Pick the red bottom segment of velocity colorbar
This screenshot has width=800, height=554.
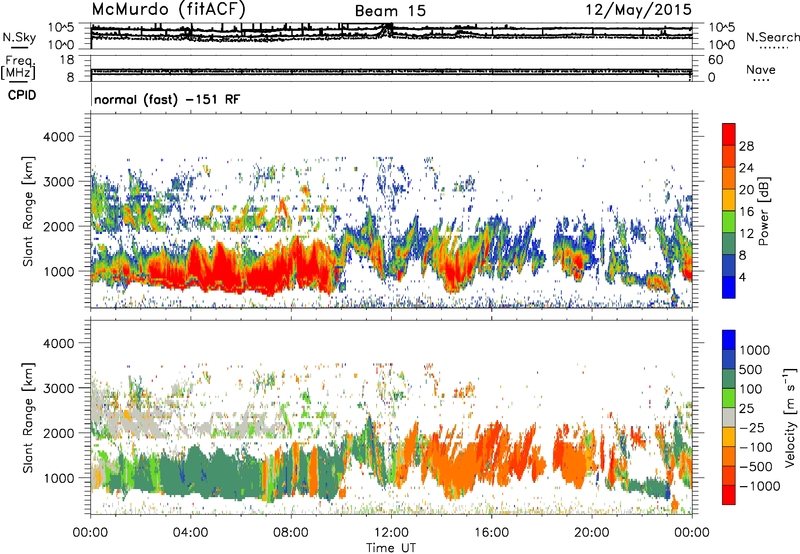(729, 495)
